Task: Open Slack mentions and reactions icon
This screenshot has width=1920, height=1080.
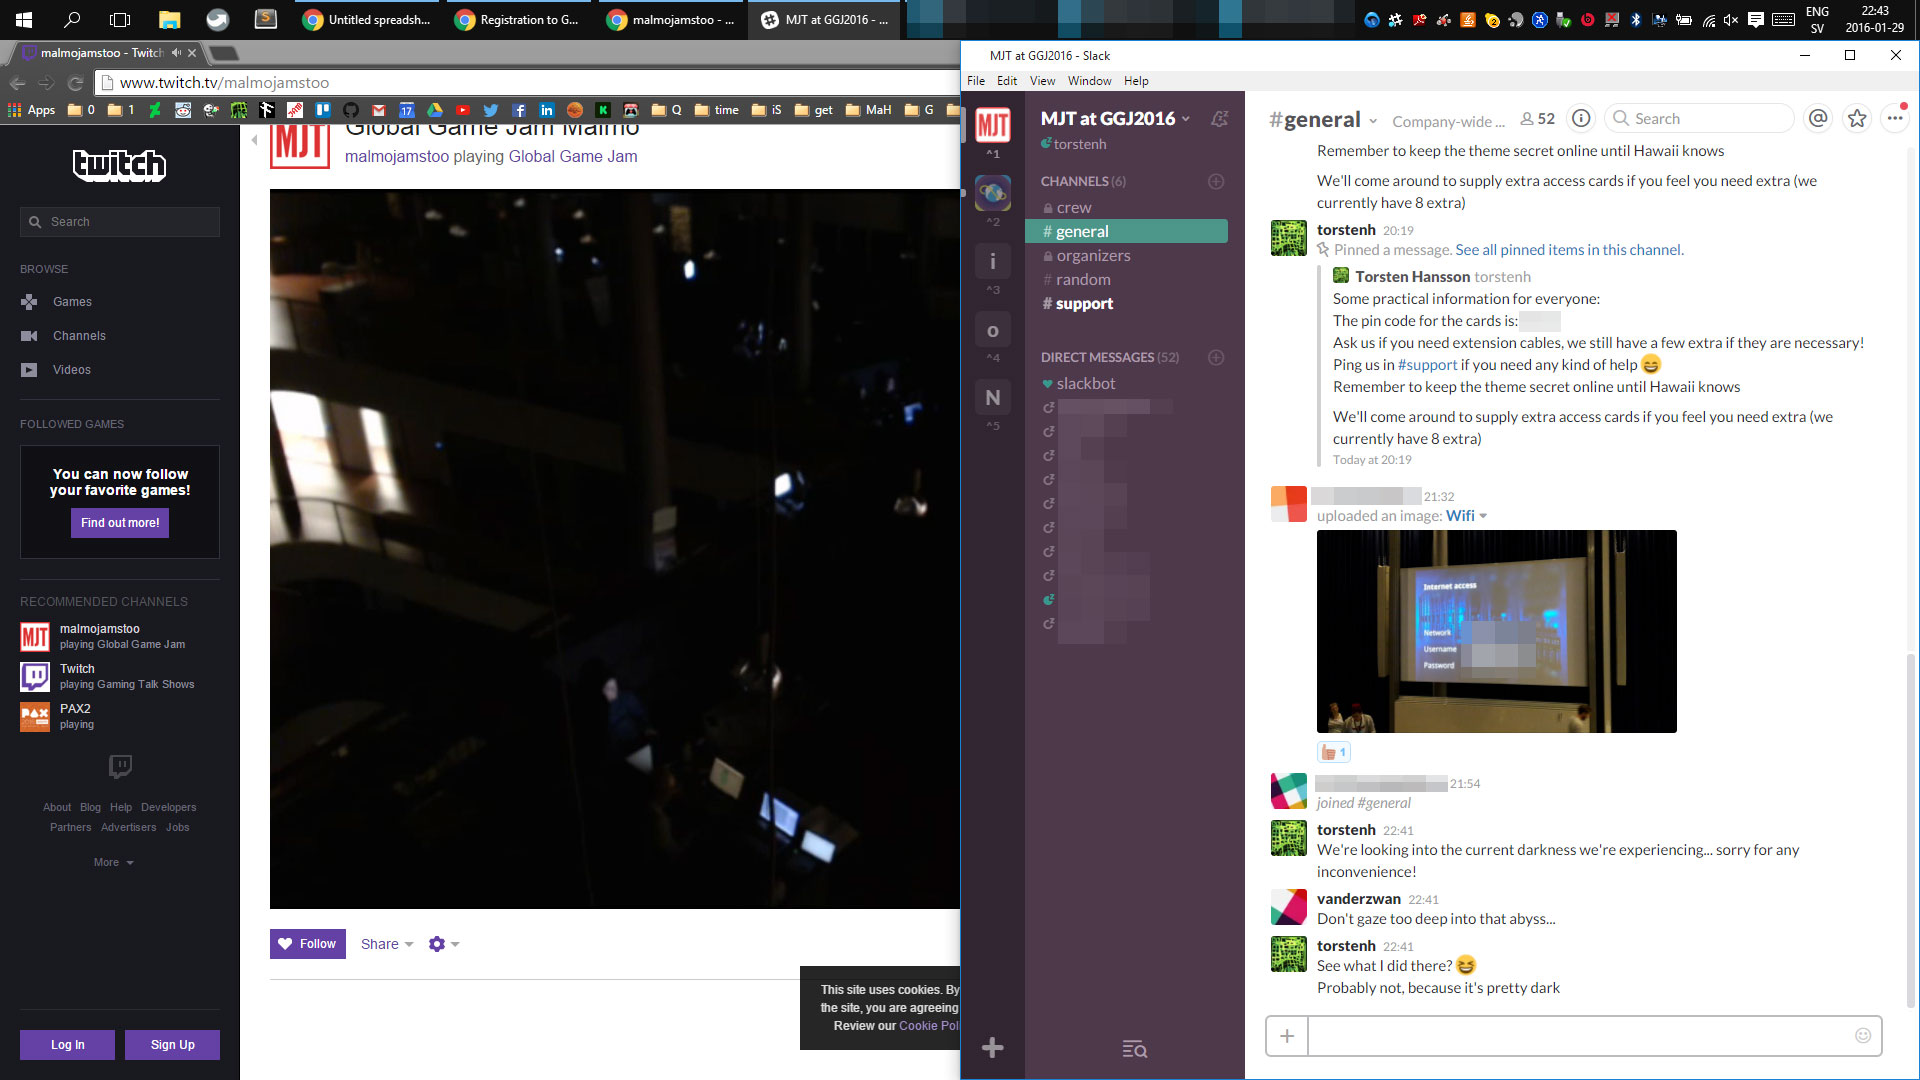Action: tap(1818, 119)
